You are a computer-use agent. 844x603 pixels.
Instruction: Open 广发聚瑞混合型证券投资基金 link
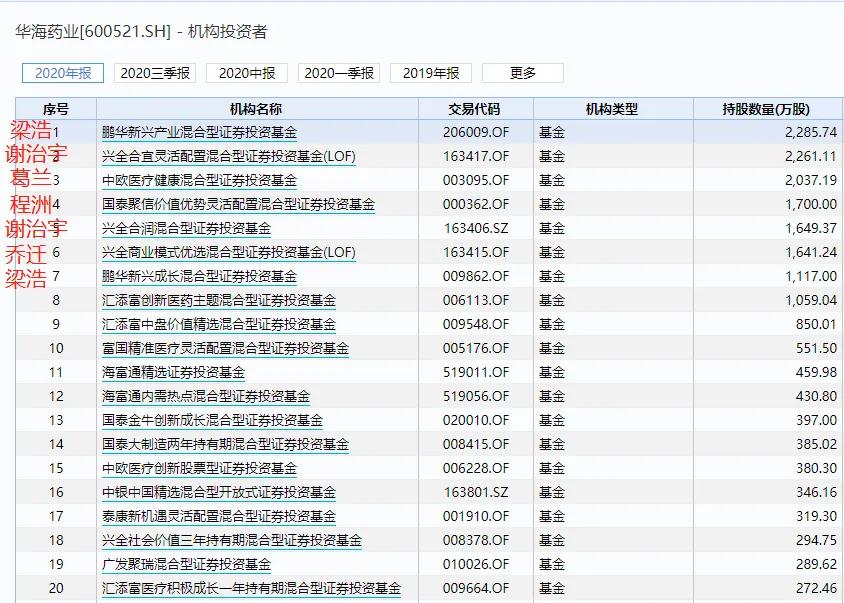186,564
